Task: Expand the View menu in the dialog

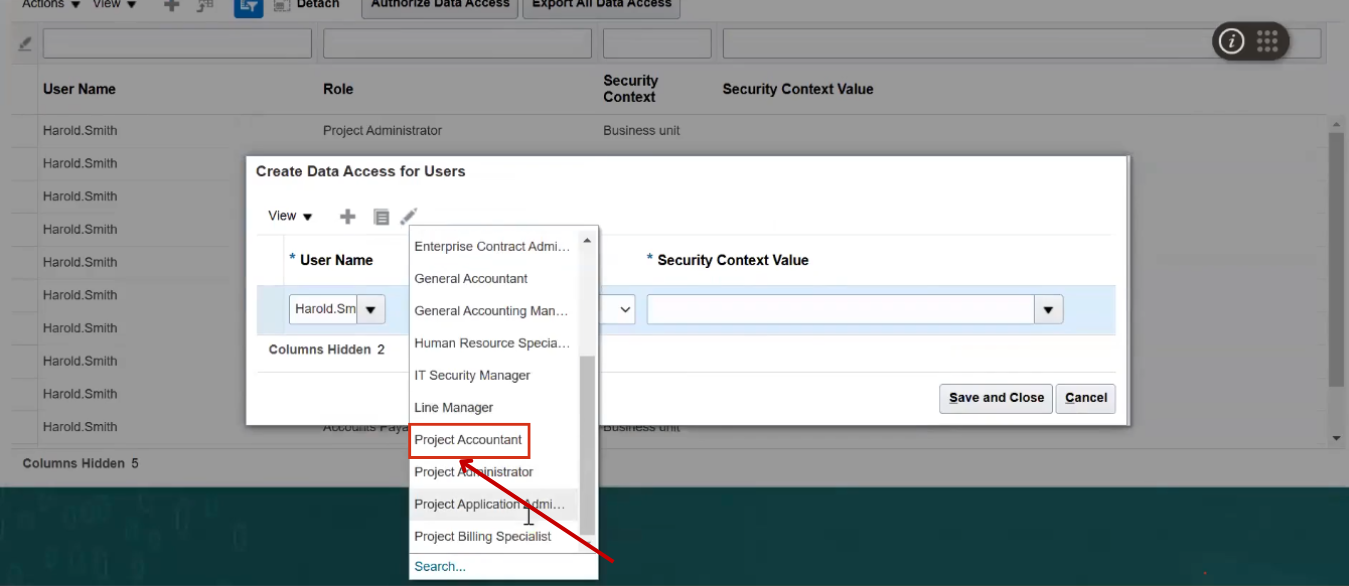Action: tap(288, 215)
